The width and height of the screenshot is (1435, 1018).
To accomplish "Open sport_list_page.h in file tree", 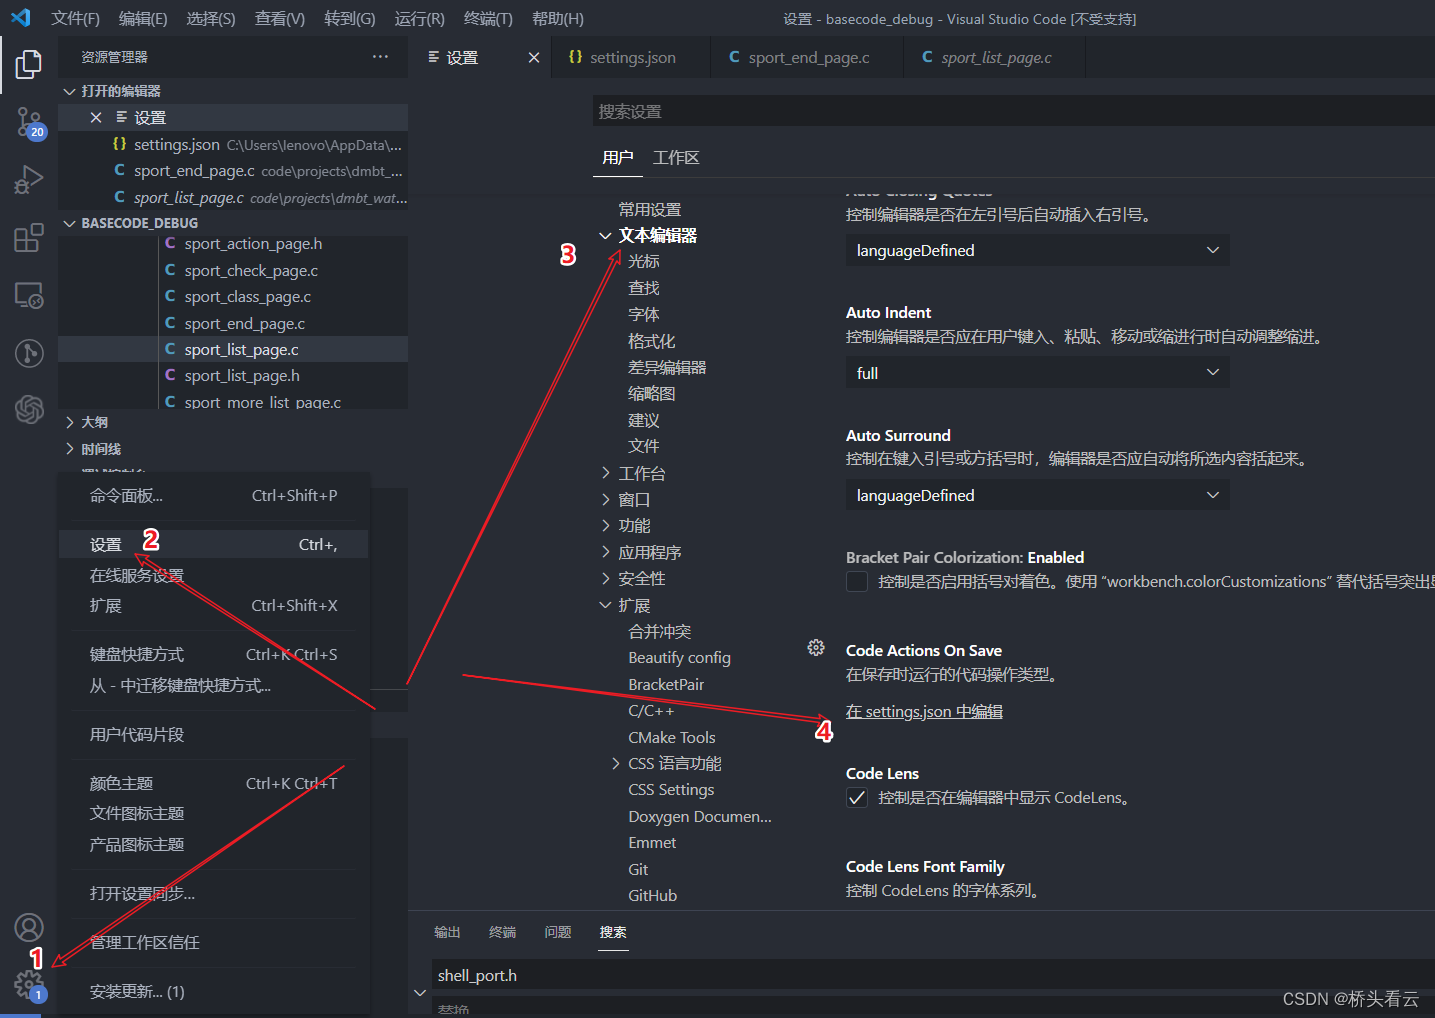I will [x=242, y=376].
